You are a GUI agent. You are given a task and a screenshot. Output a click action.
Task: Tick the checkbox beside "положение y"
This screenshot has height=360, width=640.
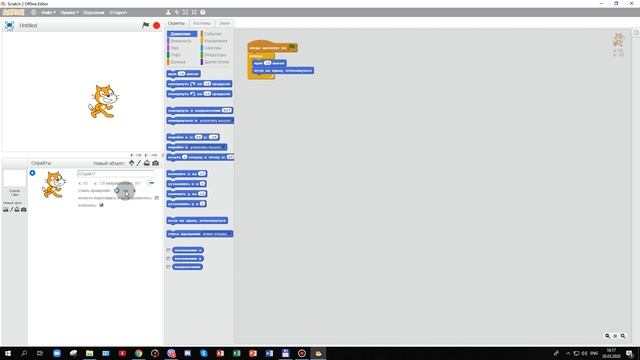click(168, 258)
